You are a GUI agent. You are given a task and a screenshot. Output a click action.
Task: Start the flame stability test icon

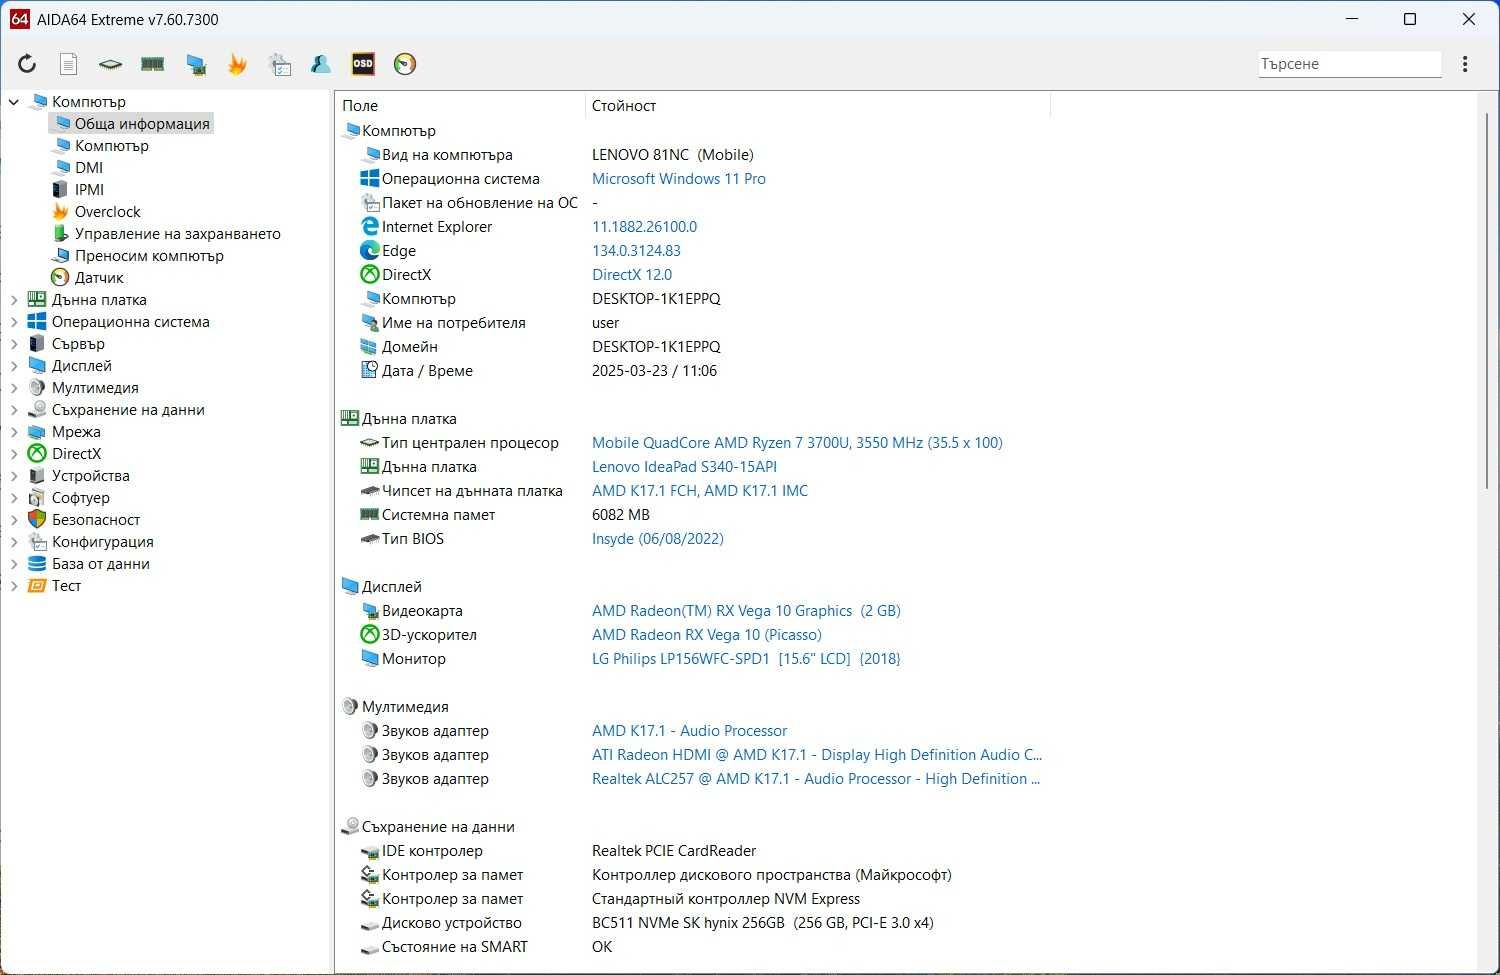(237, 64)
